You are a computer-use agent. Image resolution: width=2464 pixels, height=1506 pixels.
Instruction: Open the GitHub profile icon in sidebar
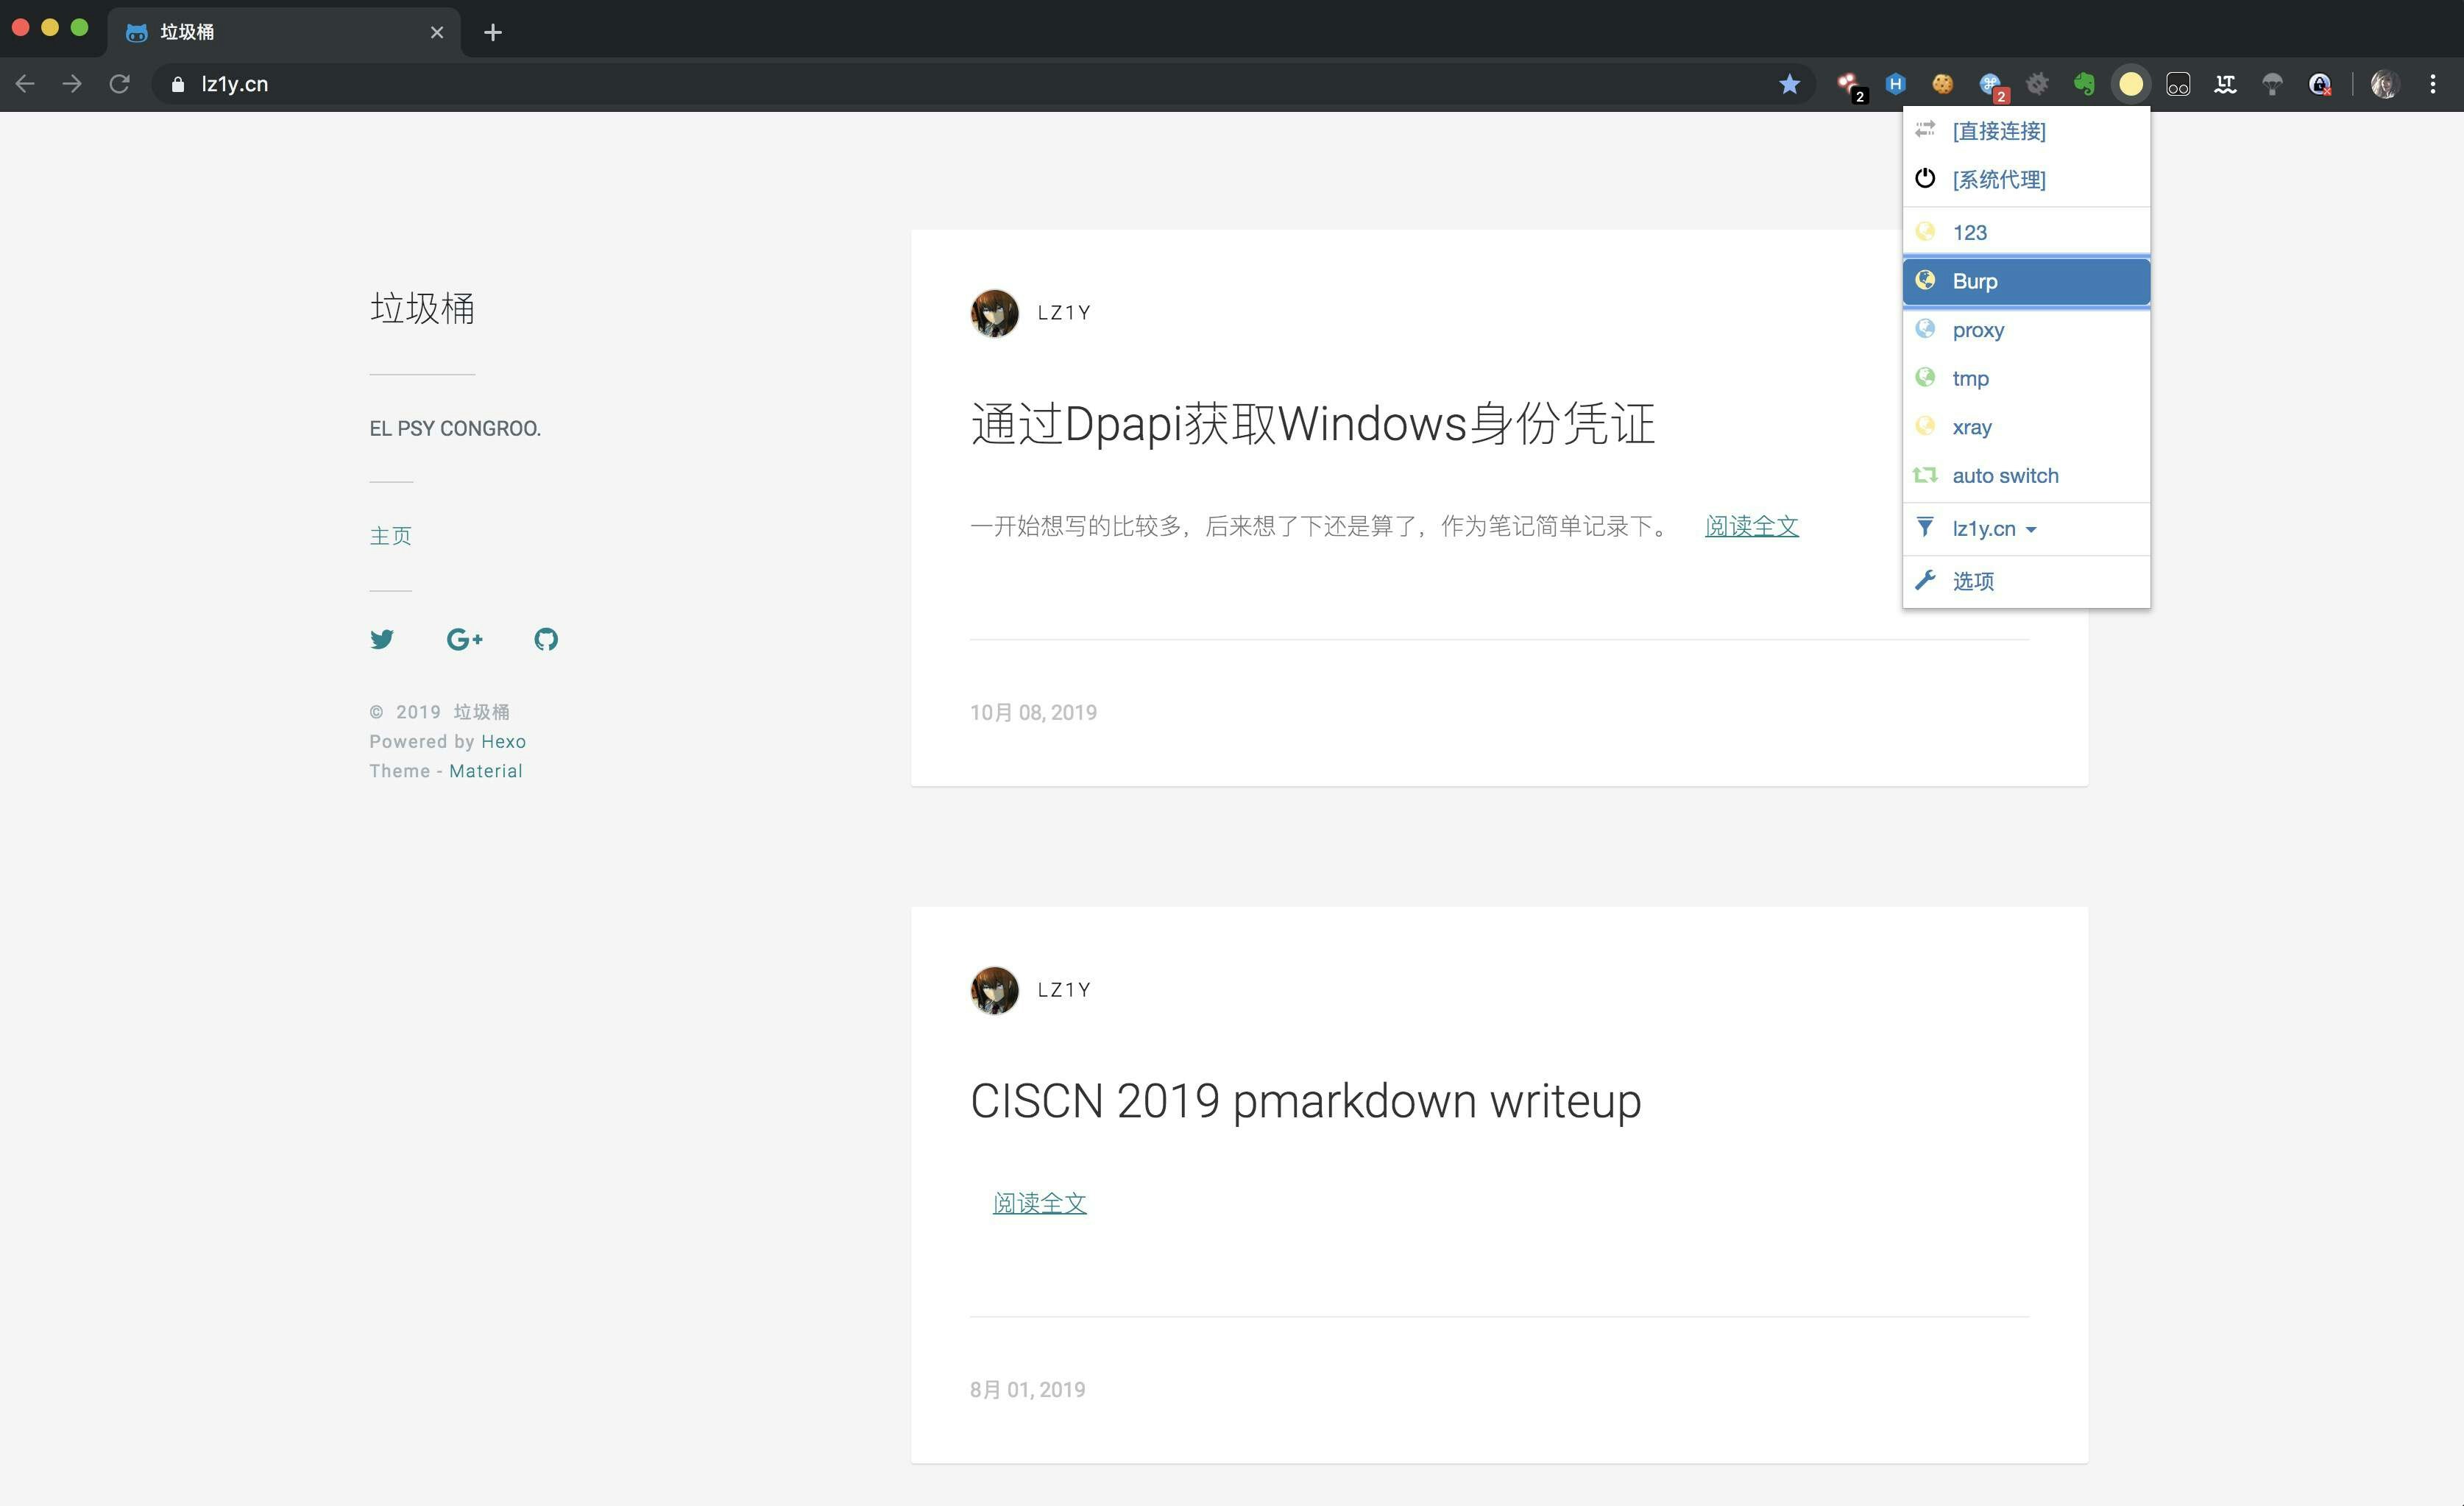pos(546,639)
